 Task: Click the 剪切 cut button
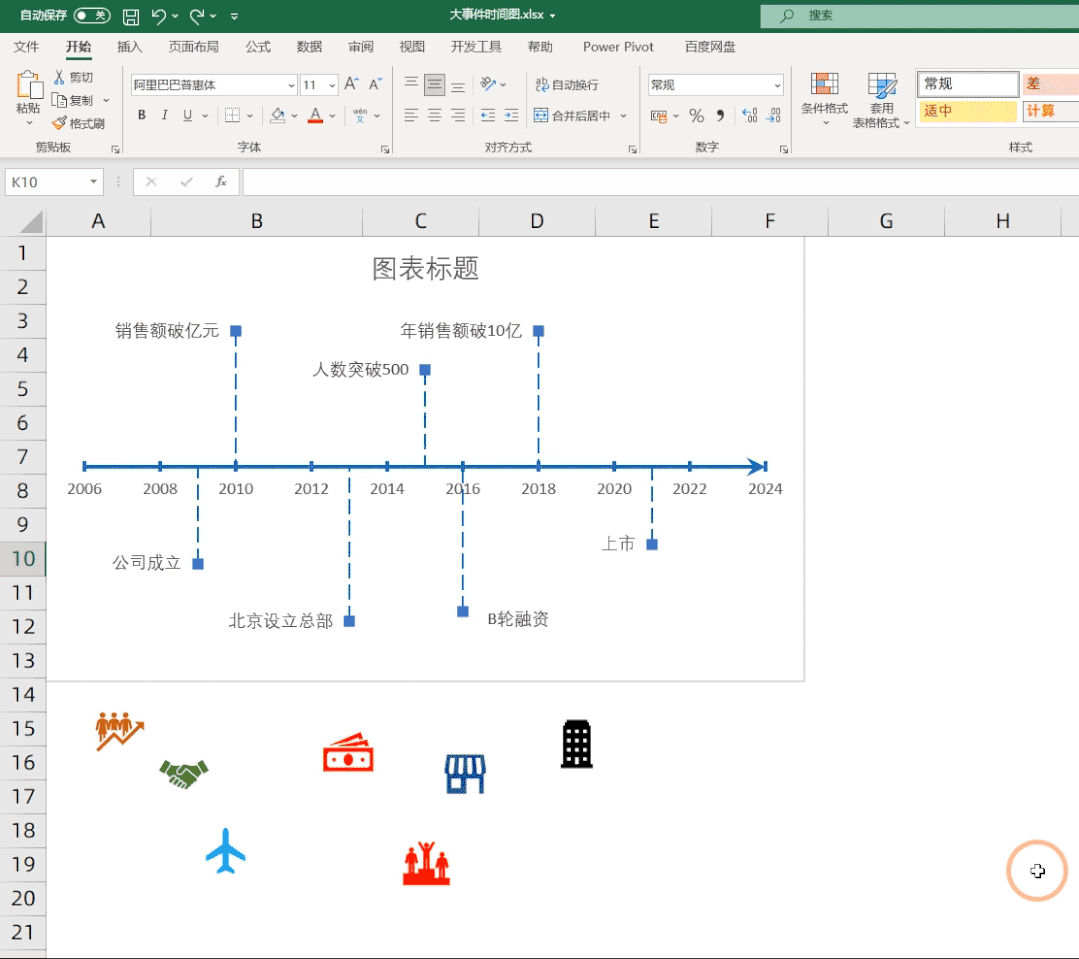(73, 77)
